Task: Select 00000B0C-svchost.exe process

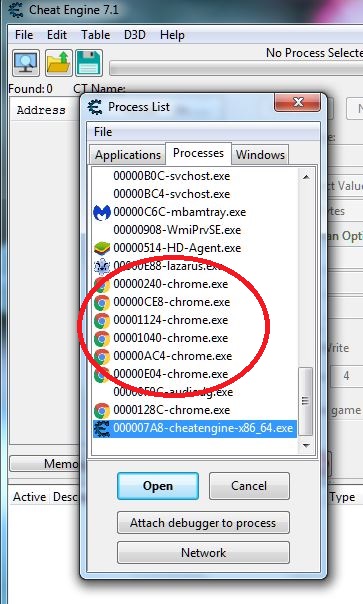Action: click(x=171, y=176)
